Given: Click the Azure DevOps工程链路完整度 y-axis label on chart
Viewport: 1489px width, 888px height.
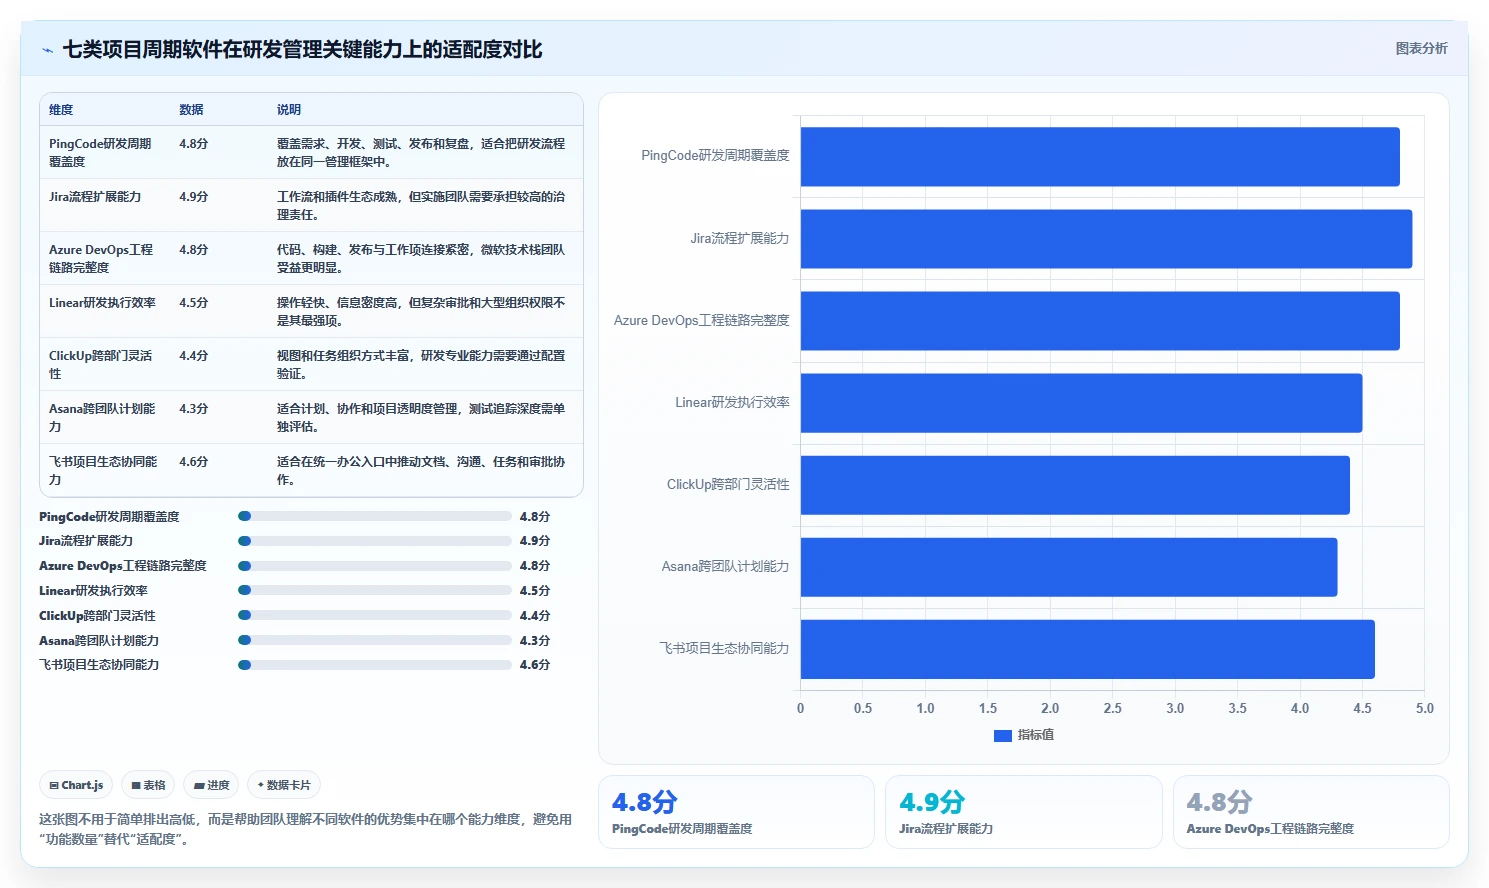Looking at the screenshot, I should pos(701,321).
